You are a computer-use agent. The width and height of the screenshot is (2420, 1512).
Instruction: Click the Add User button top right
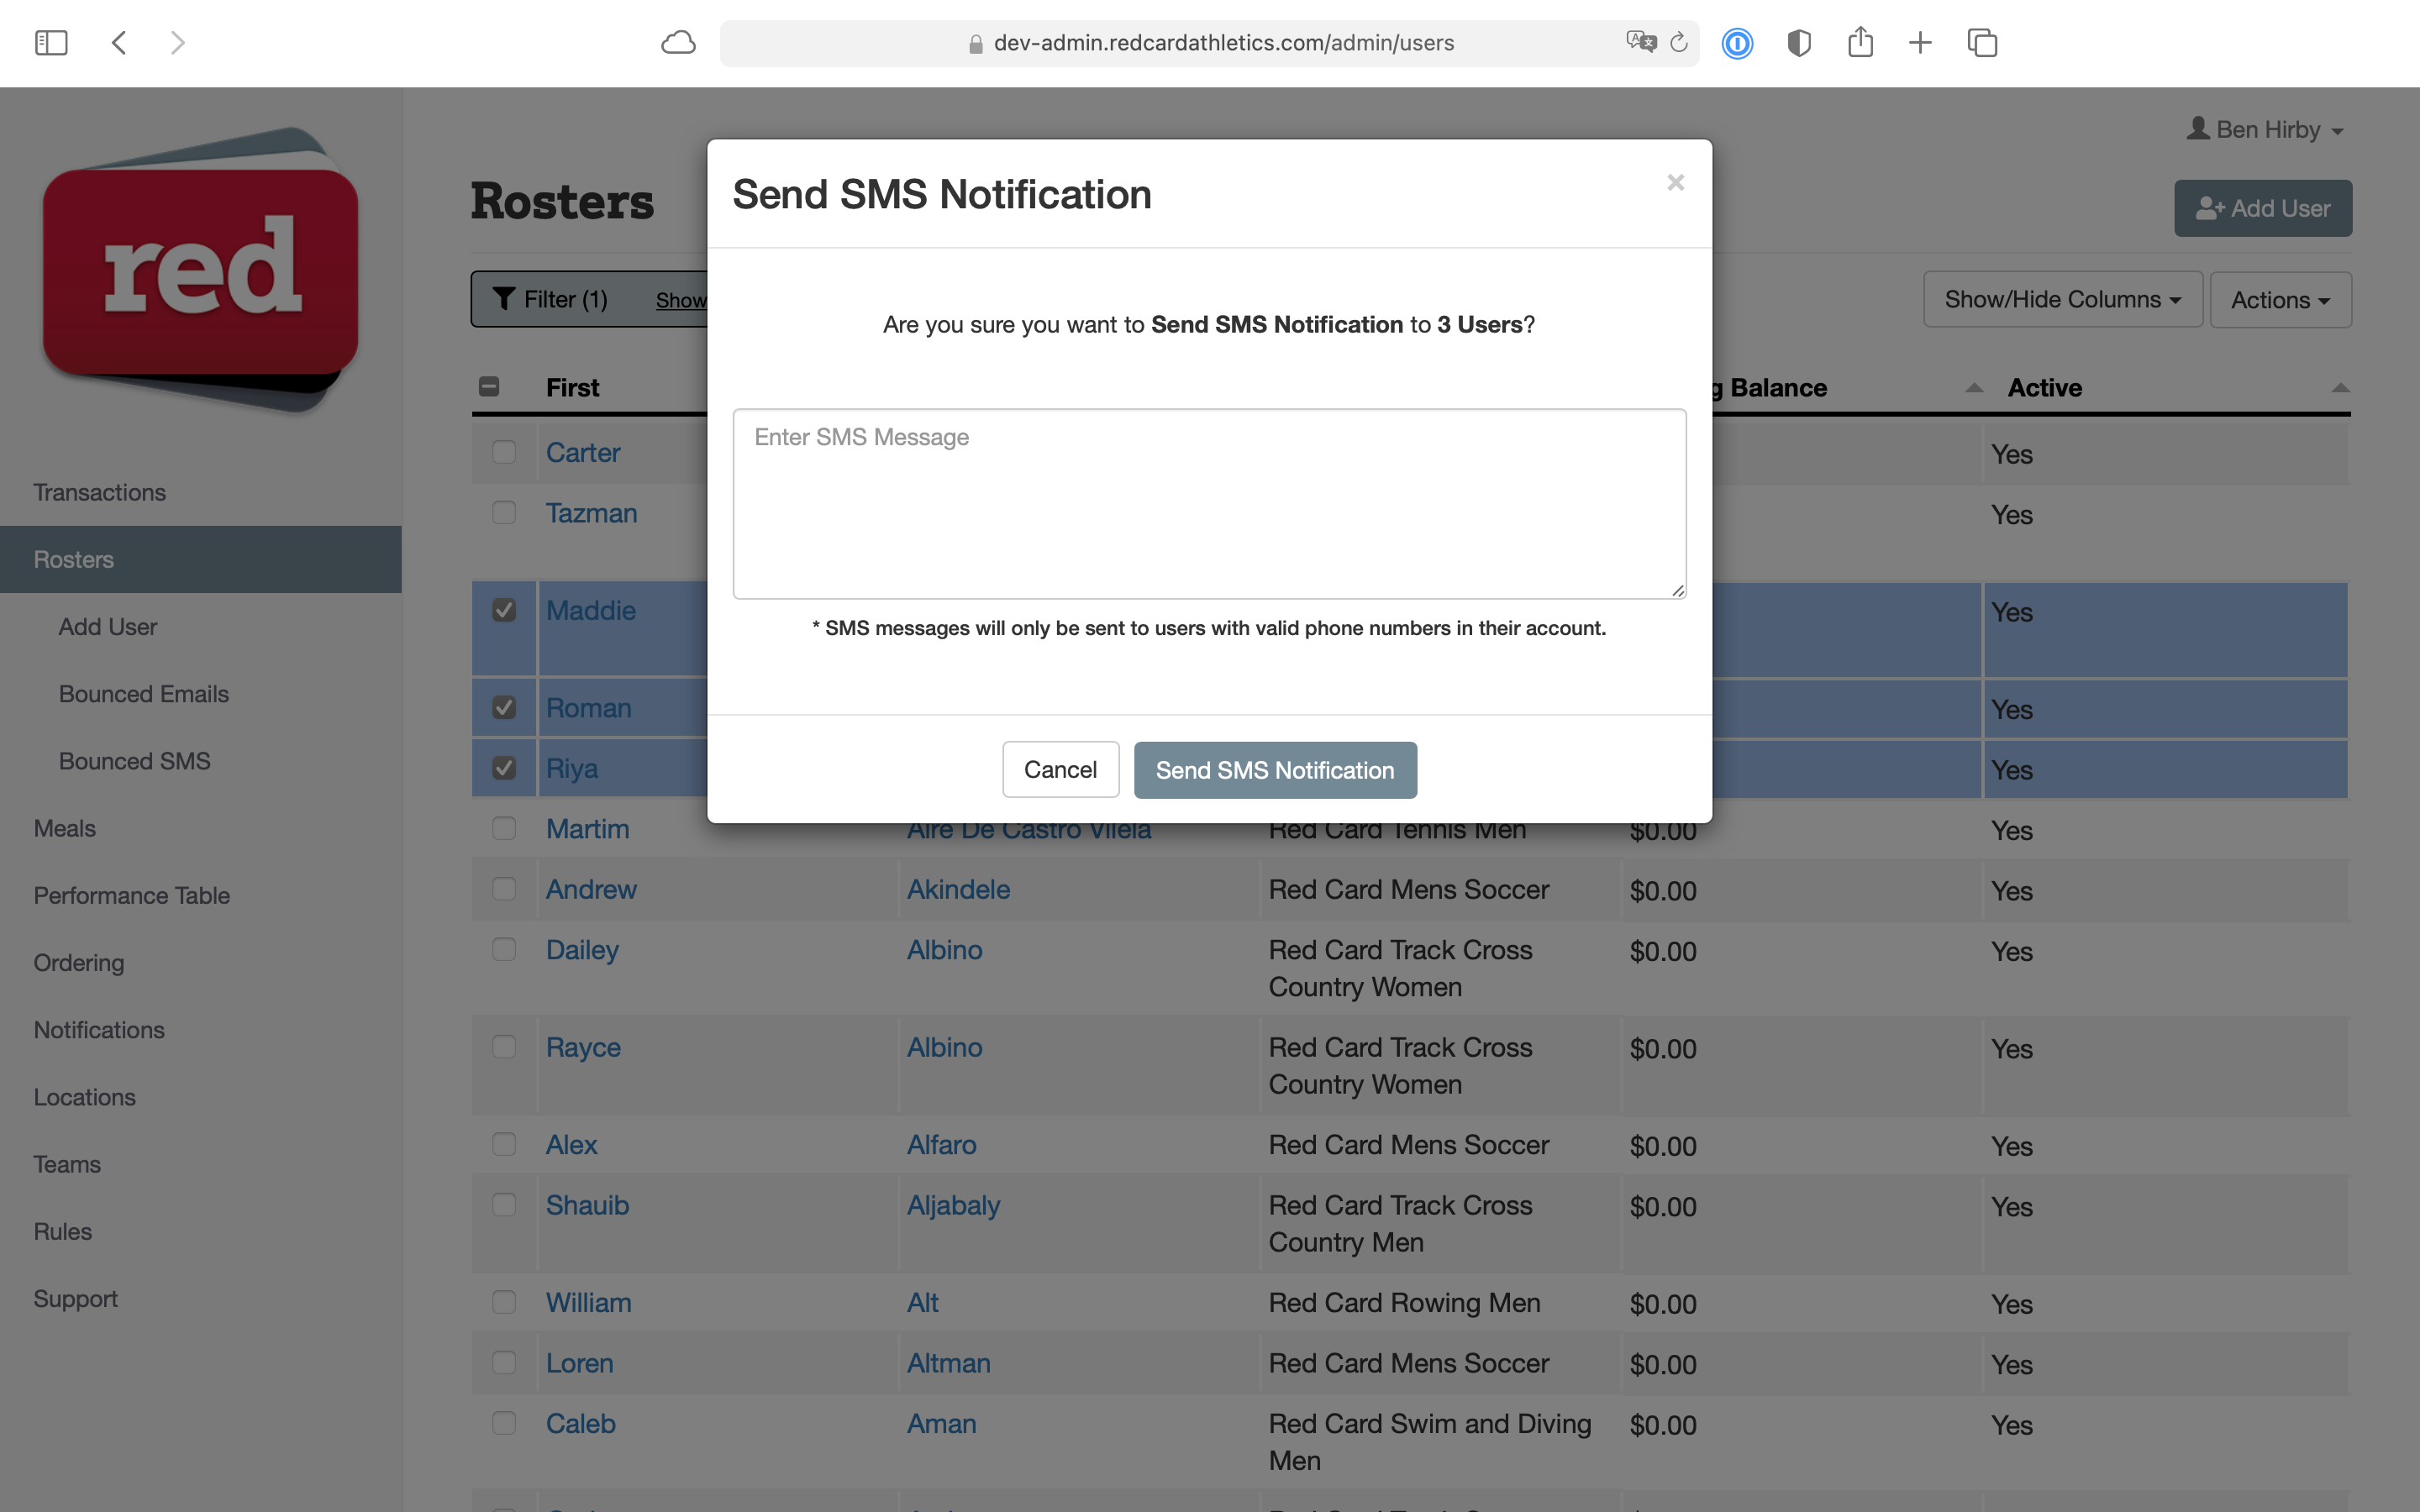point(2263,208)
